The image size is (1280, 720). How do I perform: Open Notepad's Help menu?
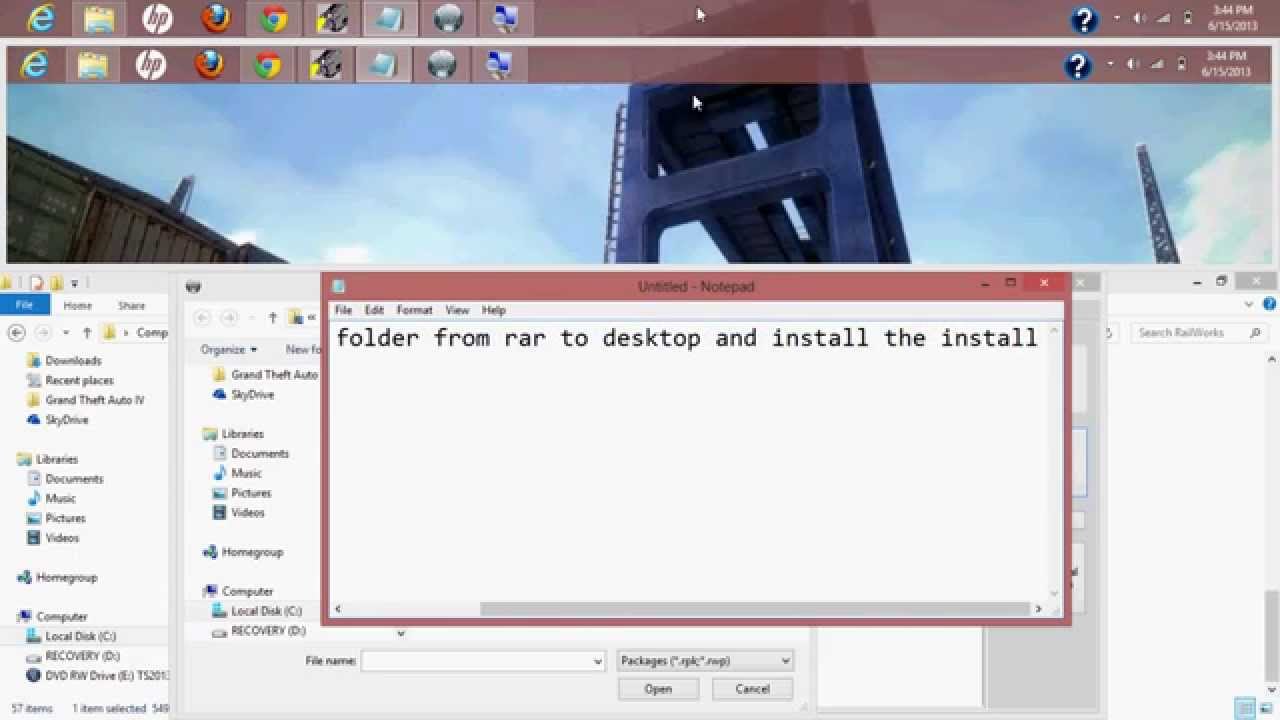click(494, 310)
